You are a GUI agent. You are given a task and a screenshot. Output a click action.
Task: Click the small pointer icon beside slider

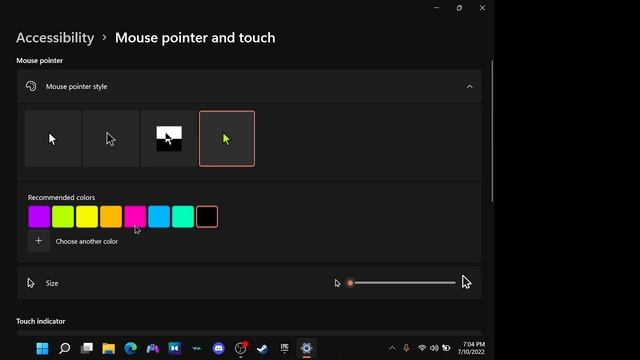pyautogui.click(x=337, y=283)
